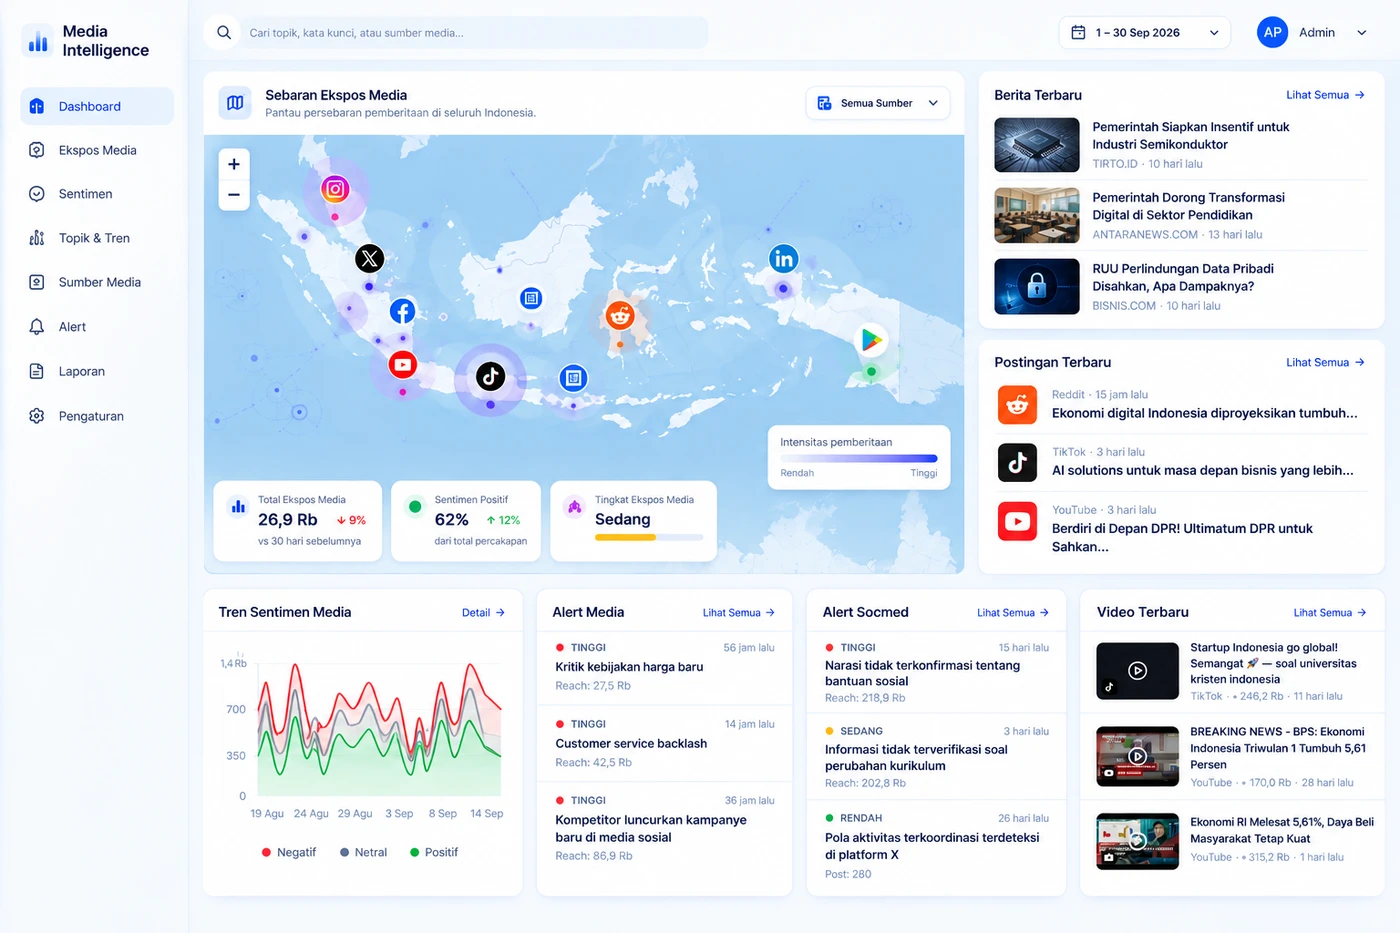
Task: Click the RUU Perlindungan Data Pribadi thumbnail
Action: click(1037, 287)
